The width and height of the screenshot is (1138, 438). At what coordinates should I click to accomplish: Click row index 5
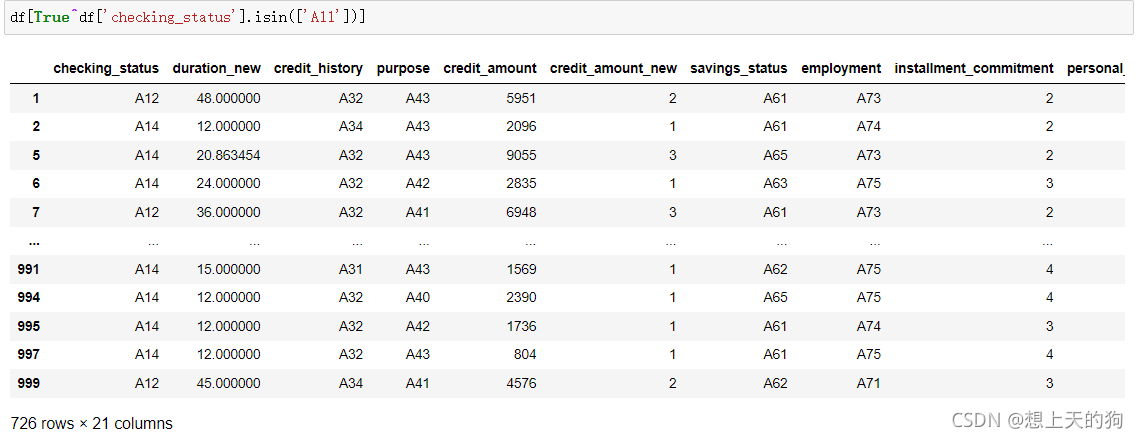(x=36, y=155)
